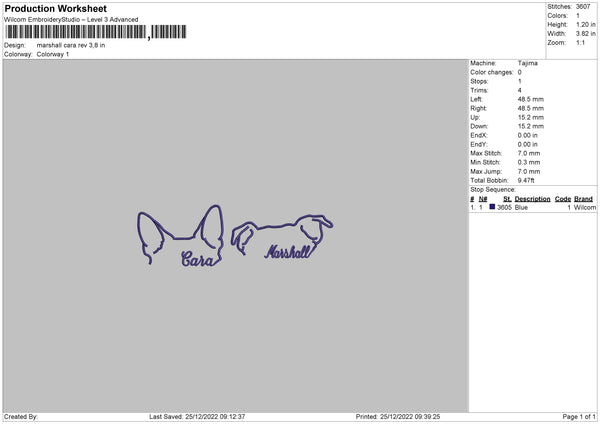Click Machine value Tajima
The height and width of the screenshot is (424, 600).
(x=528, y=63)
